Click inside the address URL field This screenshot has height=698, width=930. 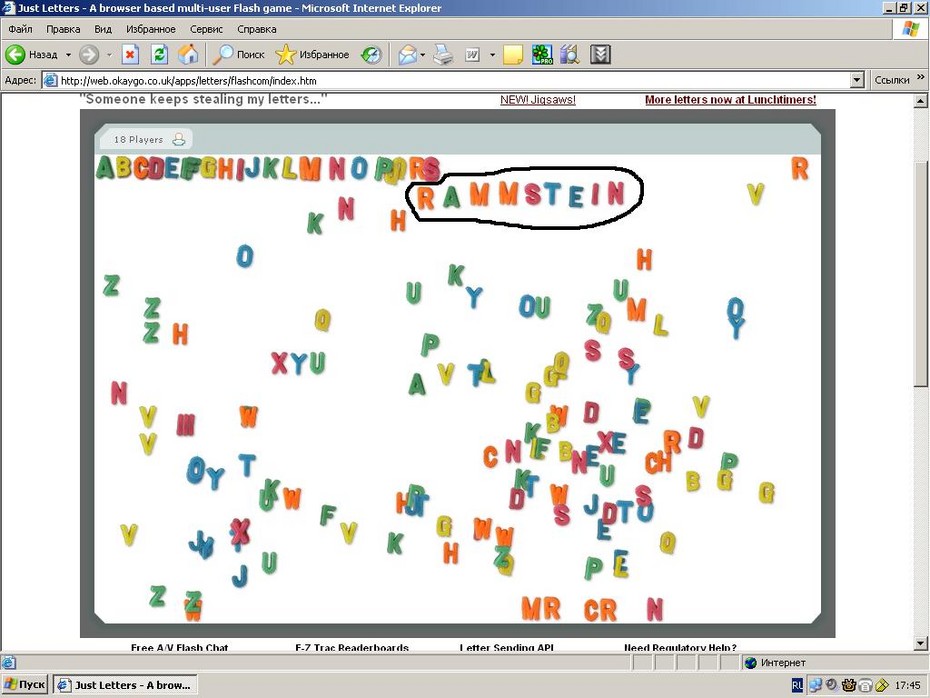pos(454,80)
